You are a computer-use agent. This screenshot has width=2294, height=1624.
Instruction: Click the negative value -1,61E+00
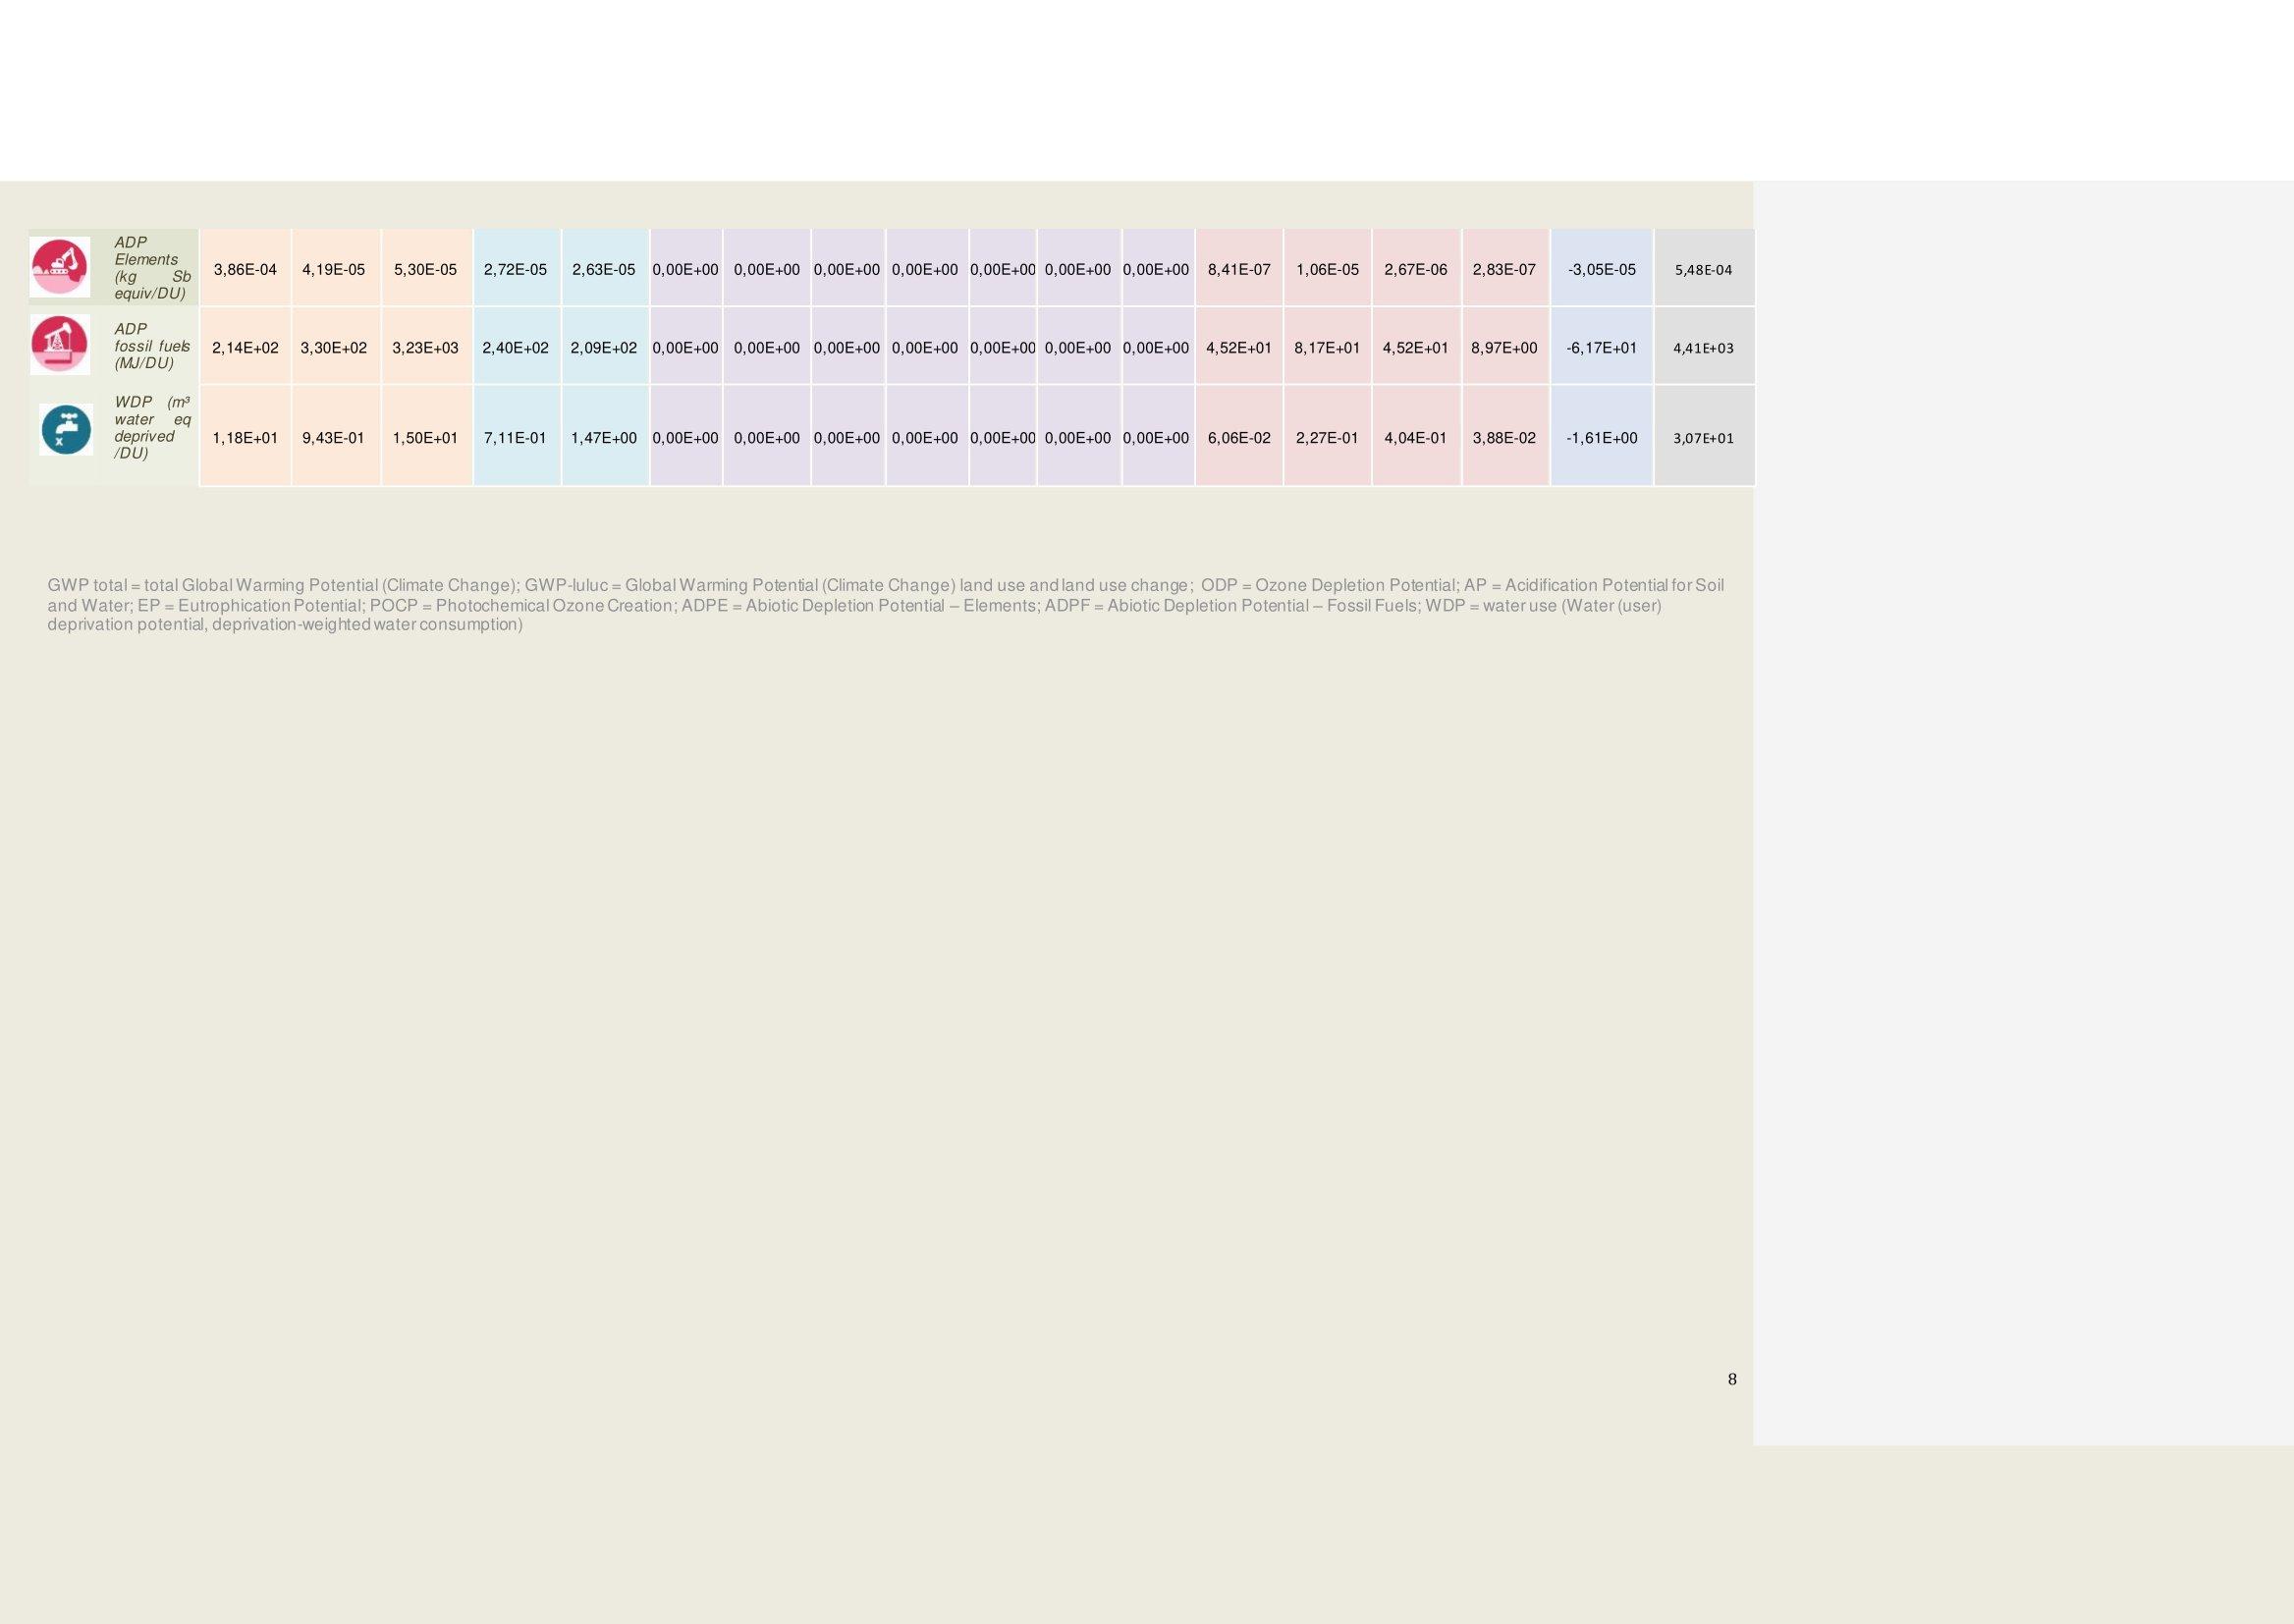[x=1602, y=438]
